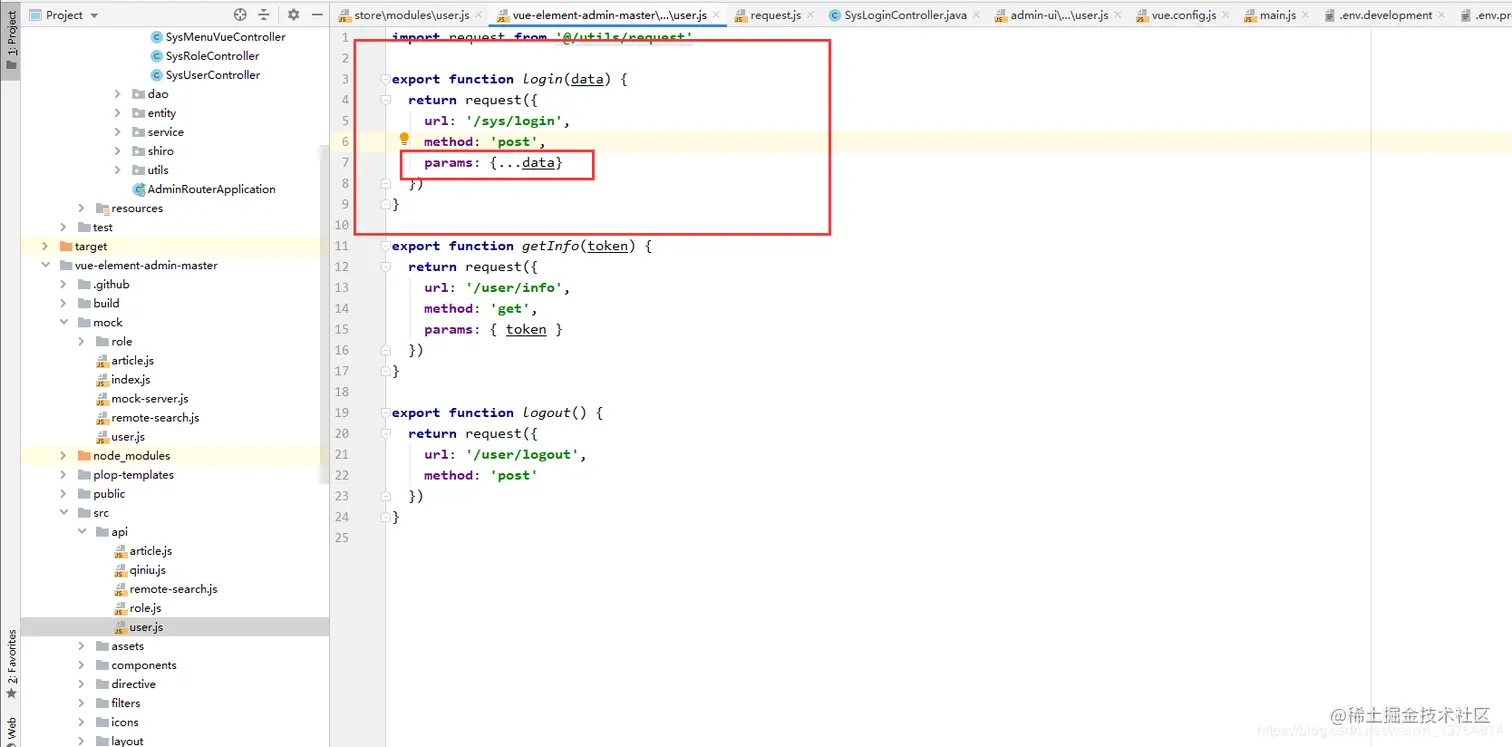Collapse the src folder
This screenshot has width=1512, height=747.
tap(64, 513)
